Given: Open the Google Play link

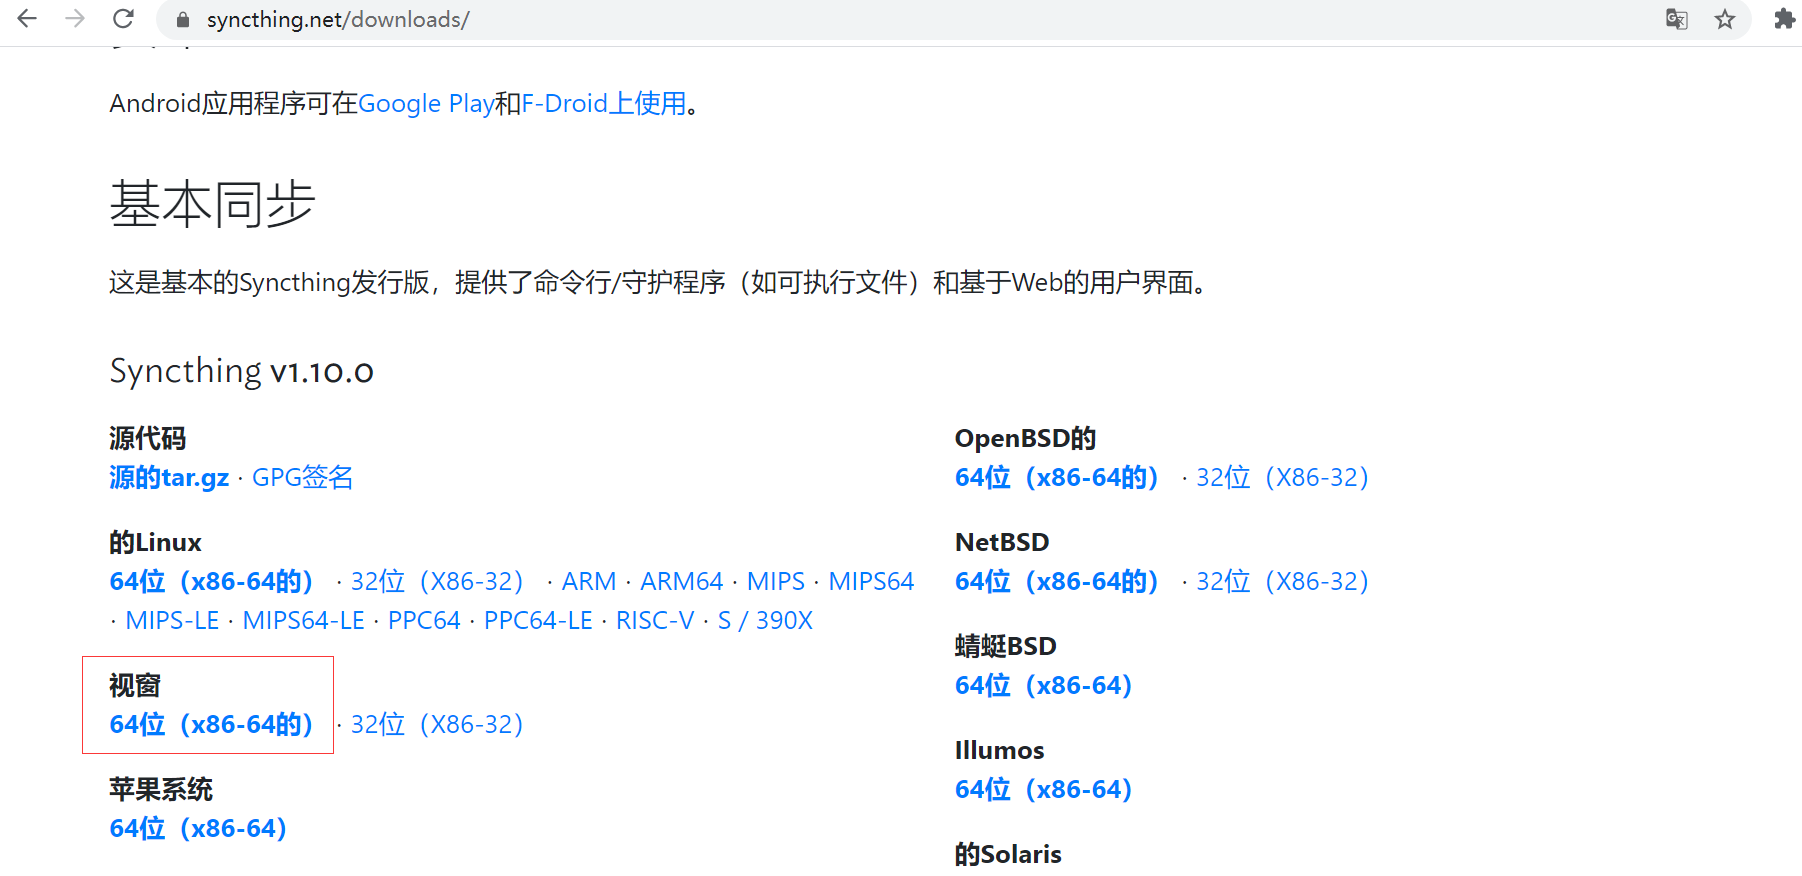Looking at the screenshot, I should tap(426, 103).
